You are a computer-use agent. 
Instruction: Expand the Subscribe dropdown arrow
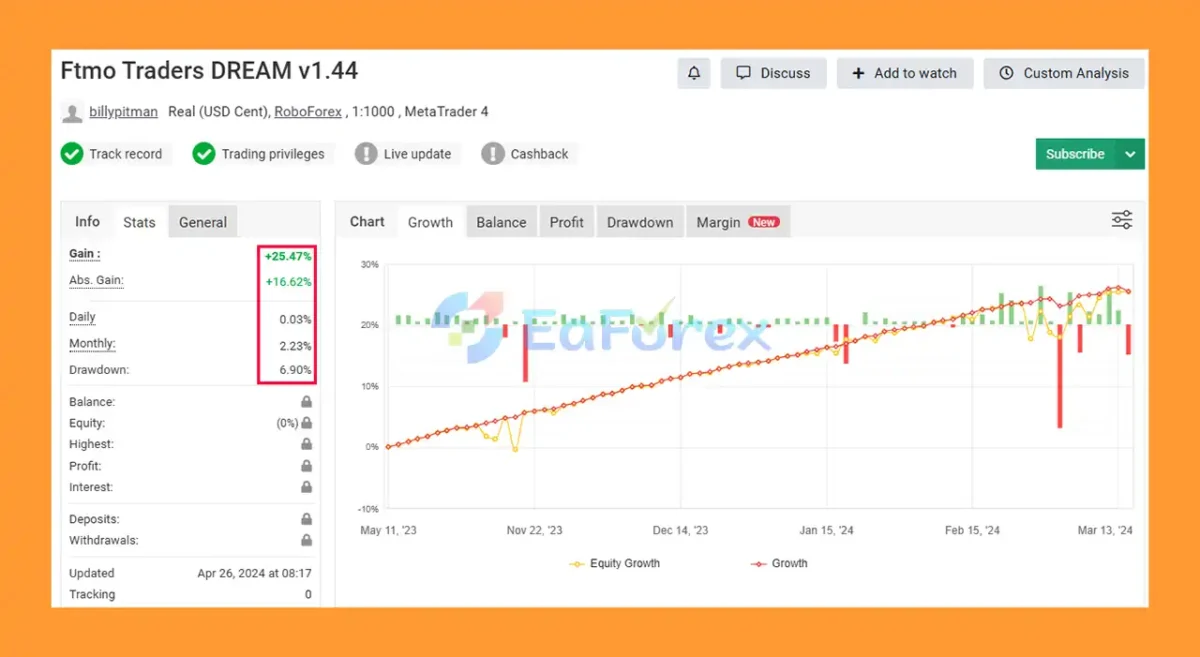pyautogui.click(x=1130, y=154)
